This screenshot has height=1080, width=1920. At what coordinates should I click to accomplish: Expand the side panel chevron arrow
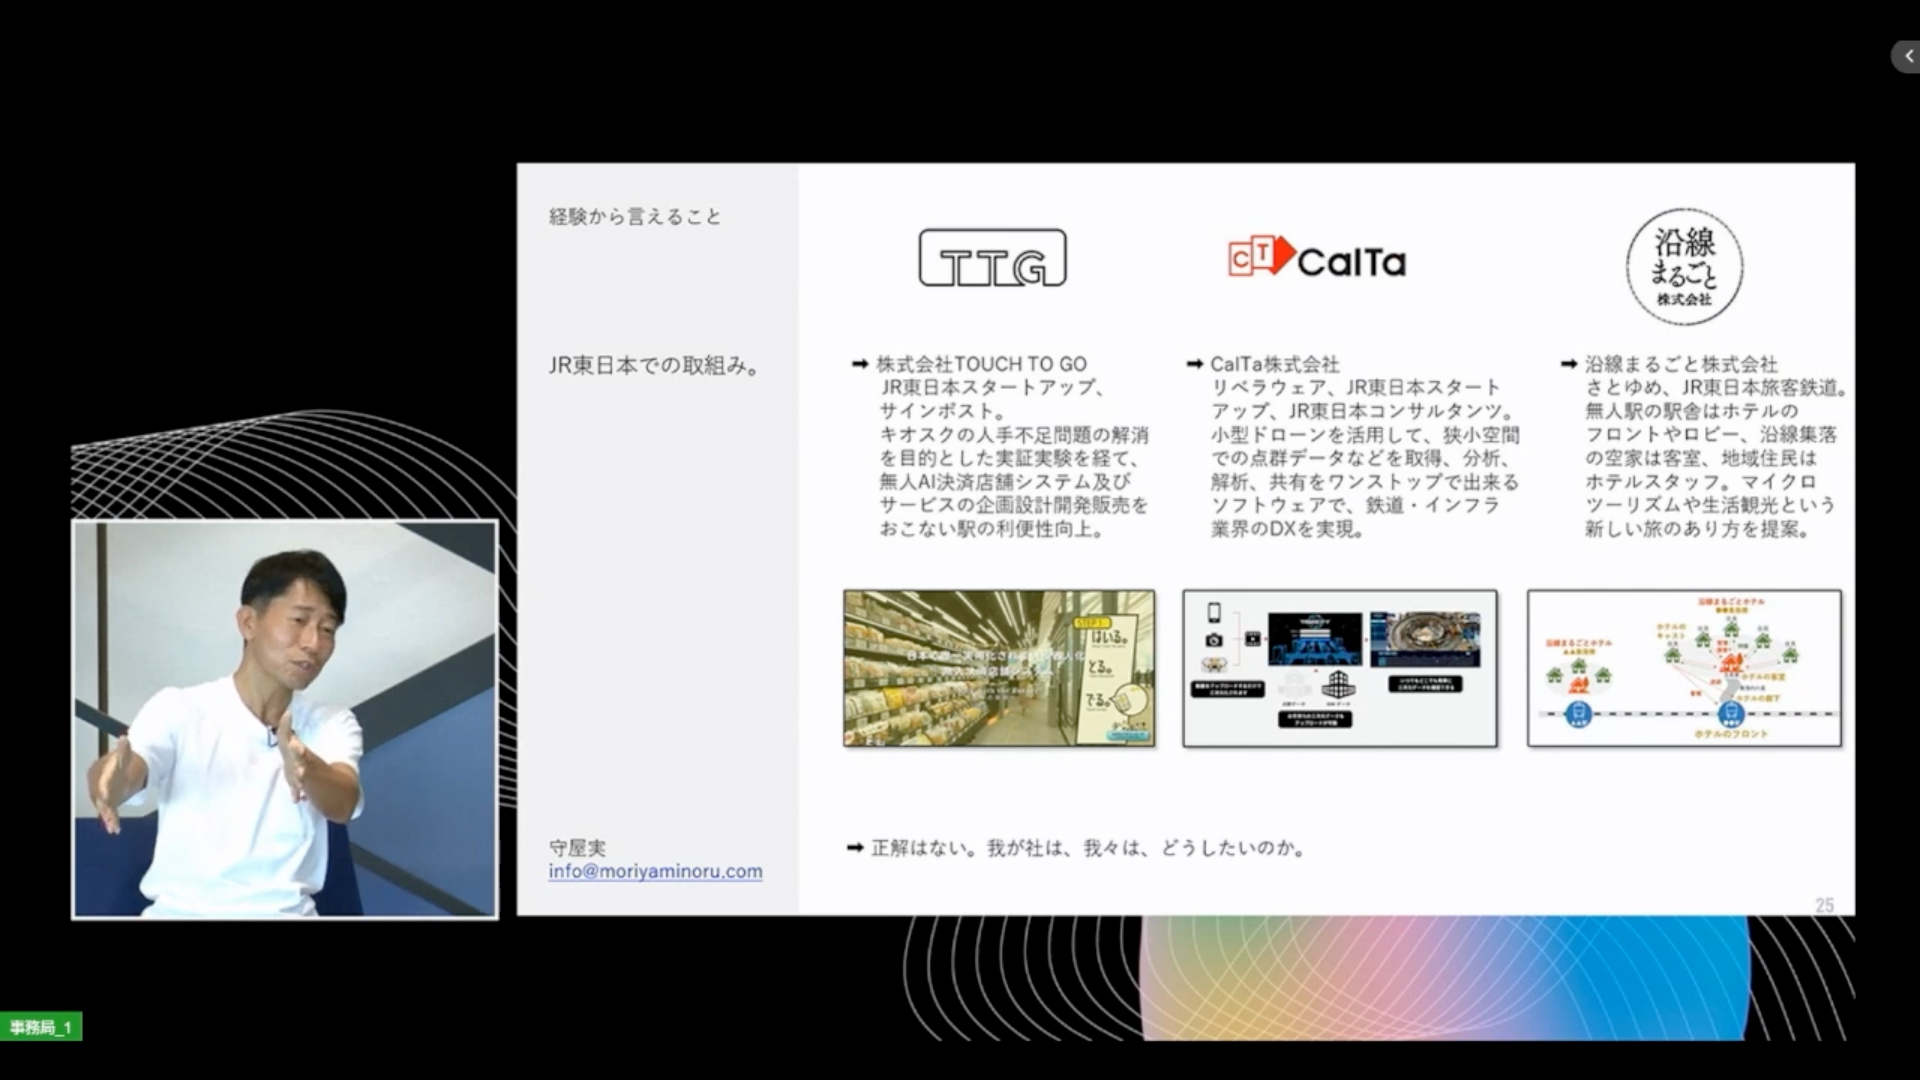[x=1907, y=57]
